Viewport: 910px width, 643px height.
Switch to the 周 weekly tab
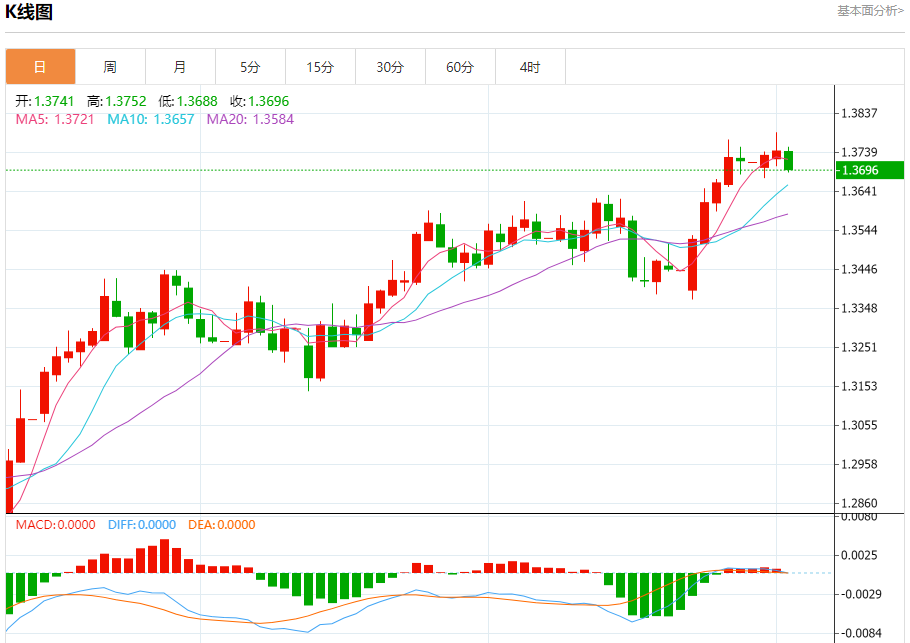(x=110, y=67)
